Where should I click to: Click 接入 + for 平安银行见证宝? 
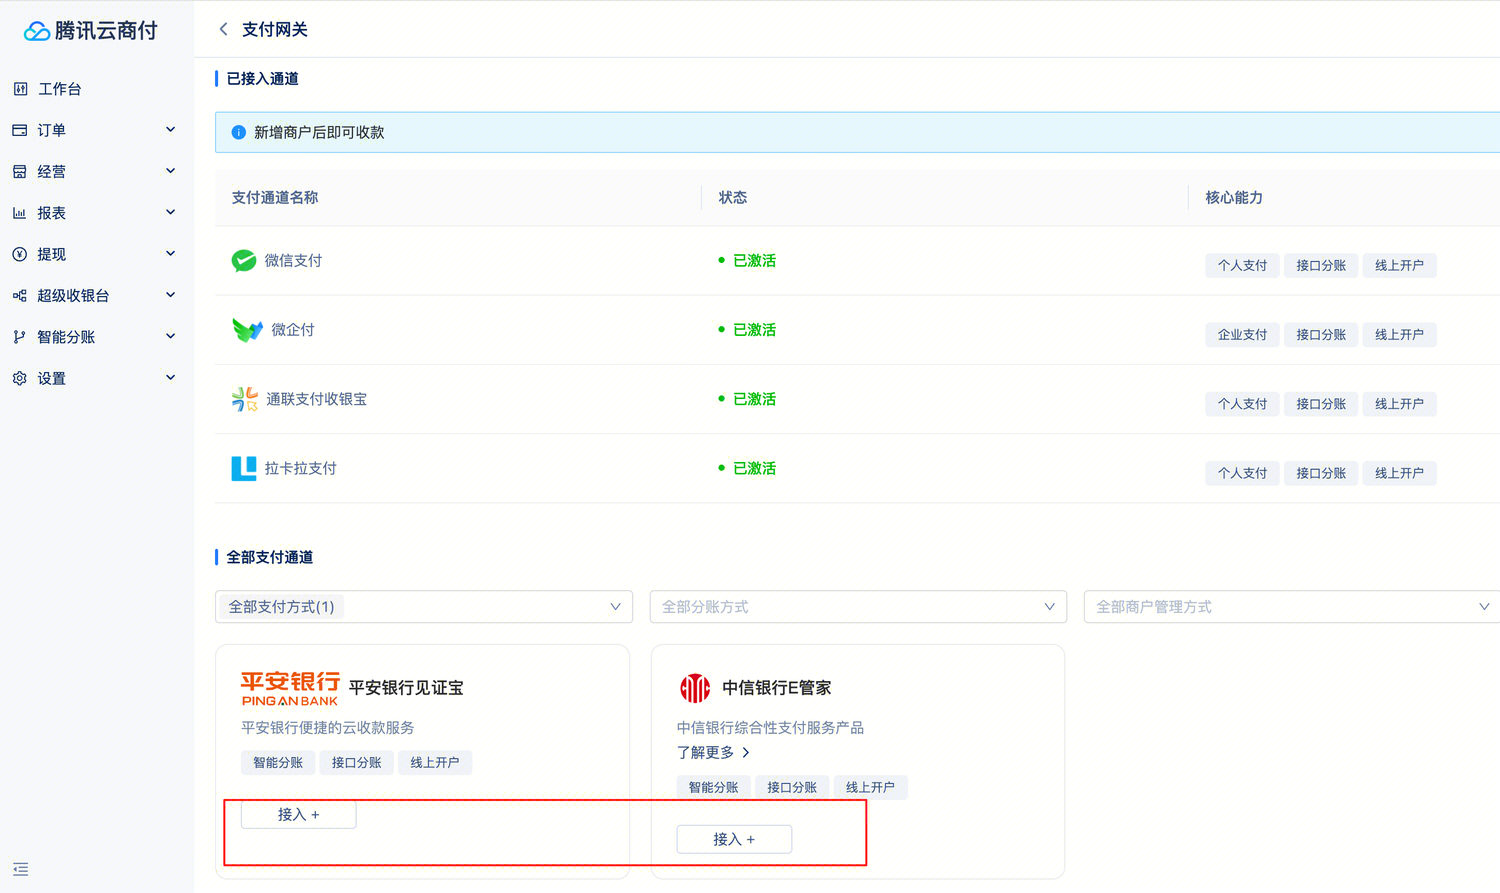point(298,815)
